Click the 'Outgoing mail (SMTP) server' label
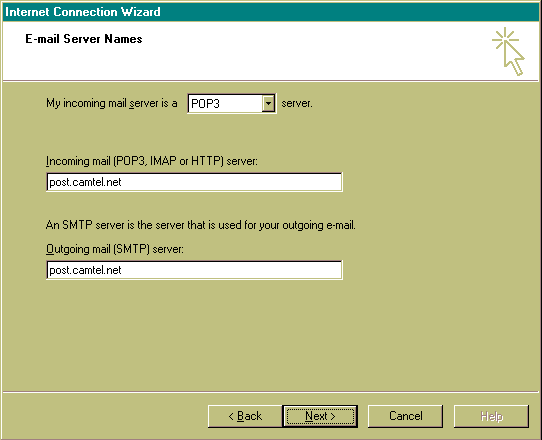Viewport: 542px width, 440px height. pos(115,249)
